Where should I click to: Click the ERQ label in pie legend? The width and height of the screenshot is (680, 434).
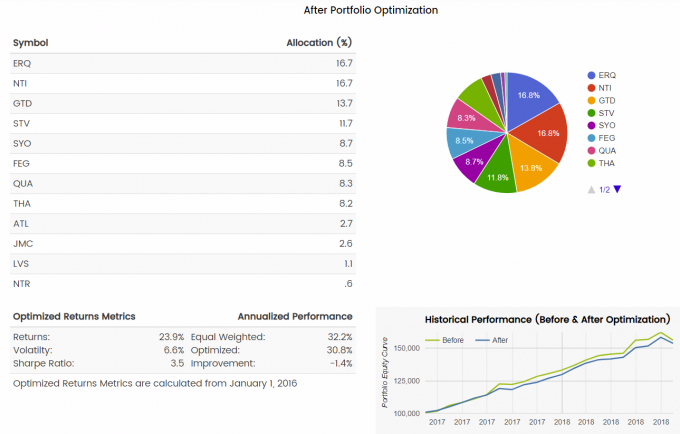[607, 75]
